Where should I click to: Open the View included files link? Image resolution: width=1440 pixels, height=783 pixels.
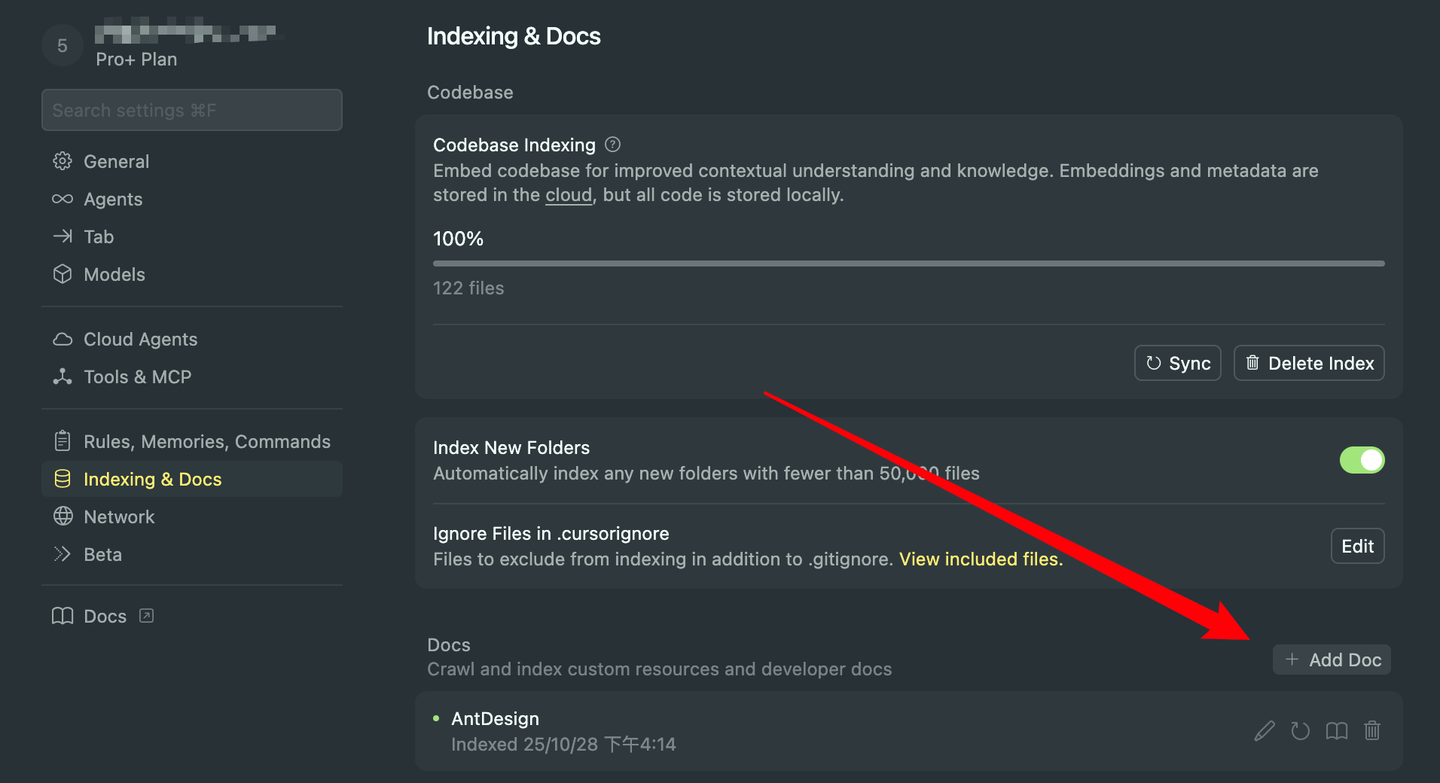click(x=980, y=559)
